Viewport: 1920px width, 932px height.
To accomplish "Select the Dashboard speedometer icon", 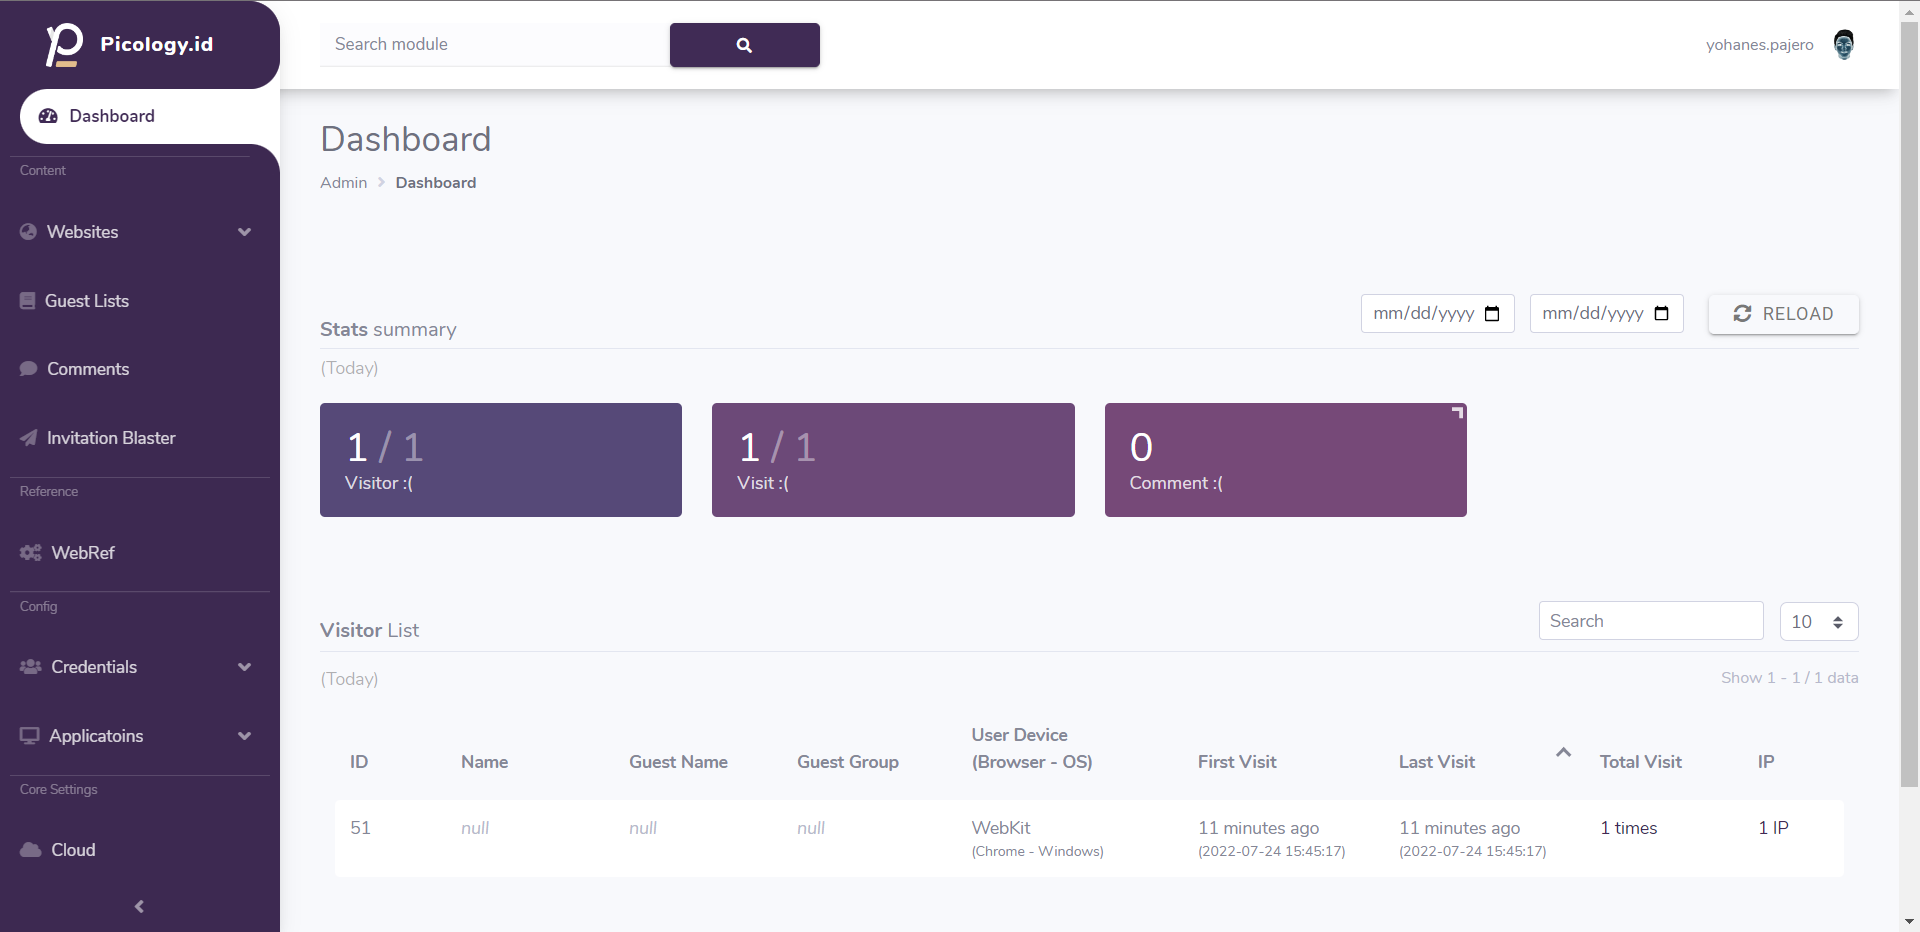I will point(47,116).
